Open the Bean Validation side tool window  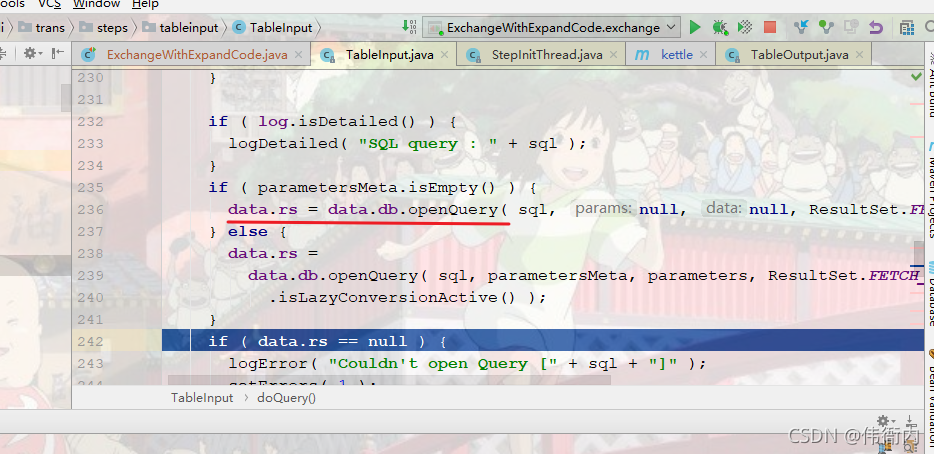(929, 399)
